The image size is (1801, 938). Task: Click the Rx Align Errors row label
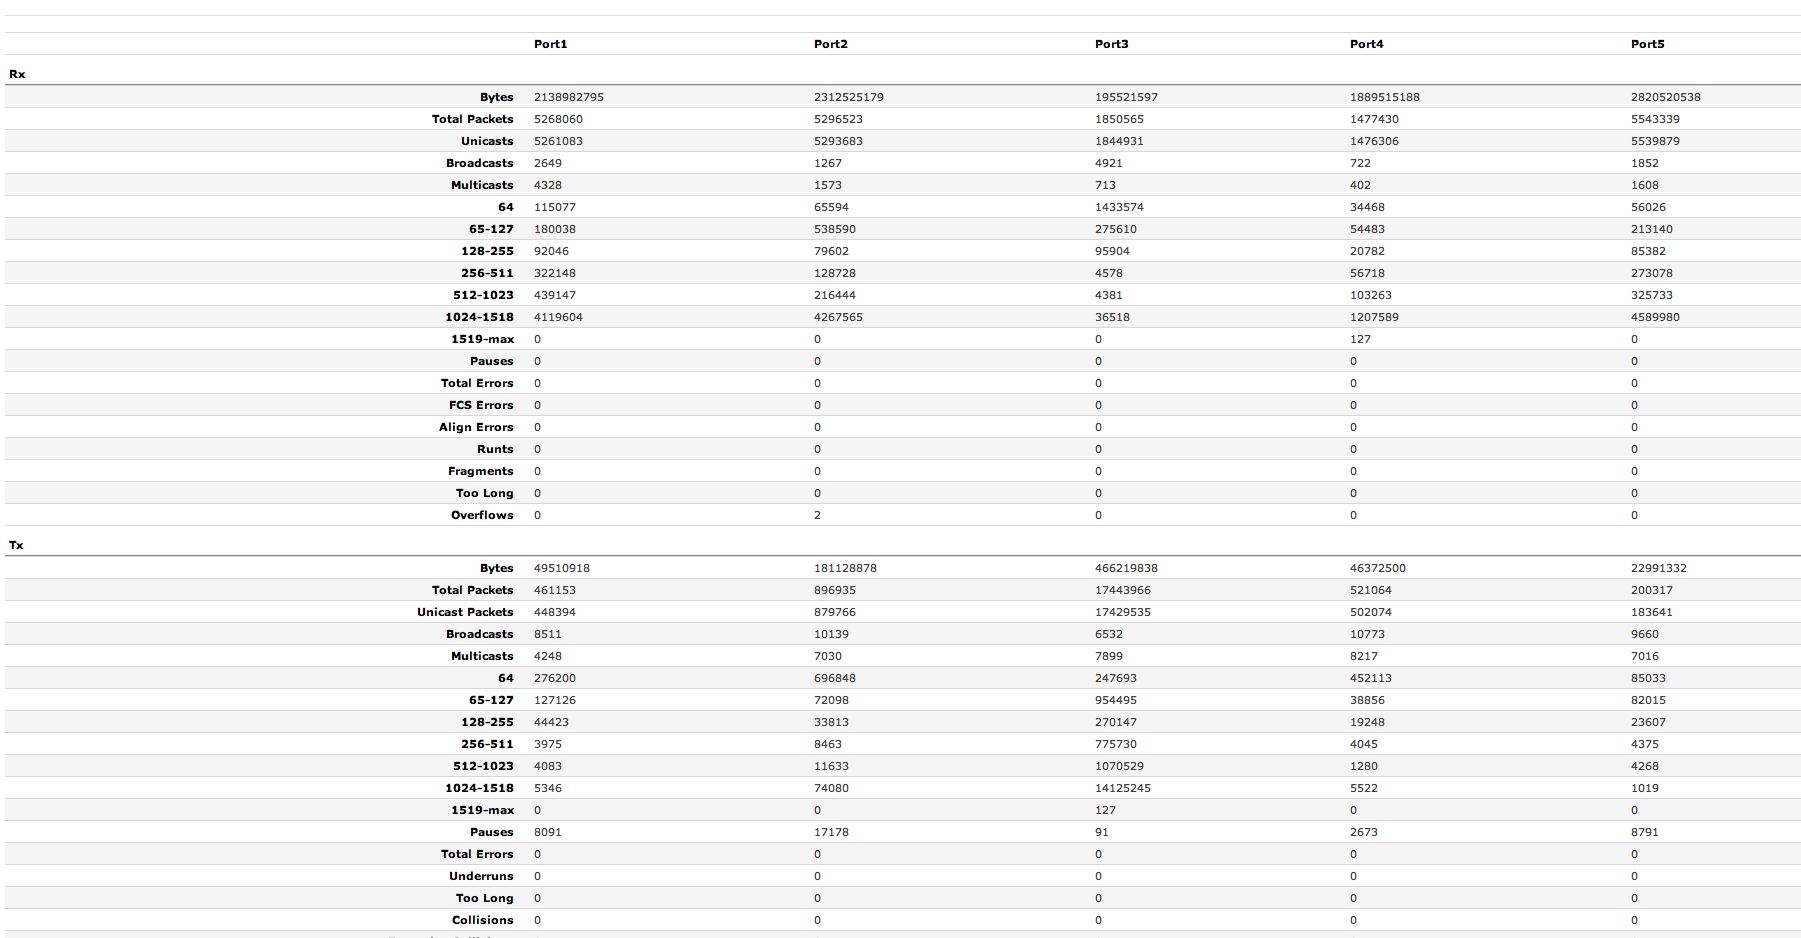[476, 427]
